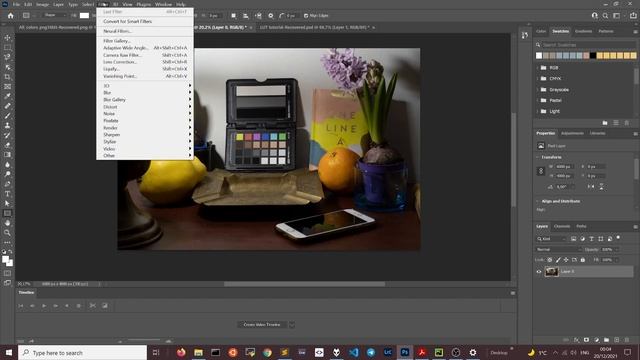Select the Horizontal Type tool
Screen dimensions: 640x360
tap(7, 194)
